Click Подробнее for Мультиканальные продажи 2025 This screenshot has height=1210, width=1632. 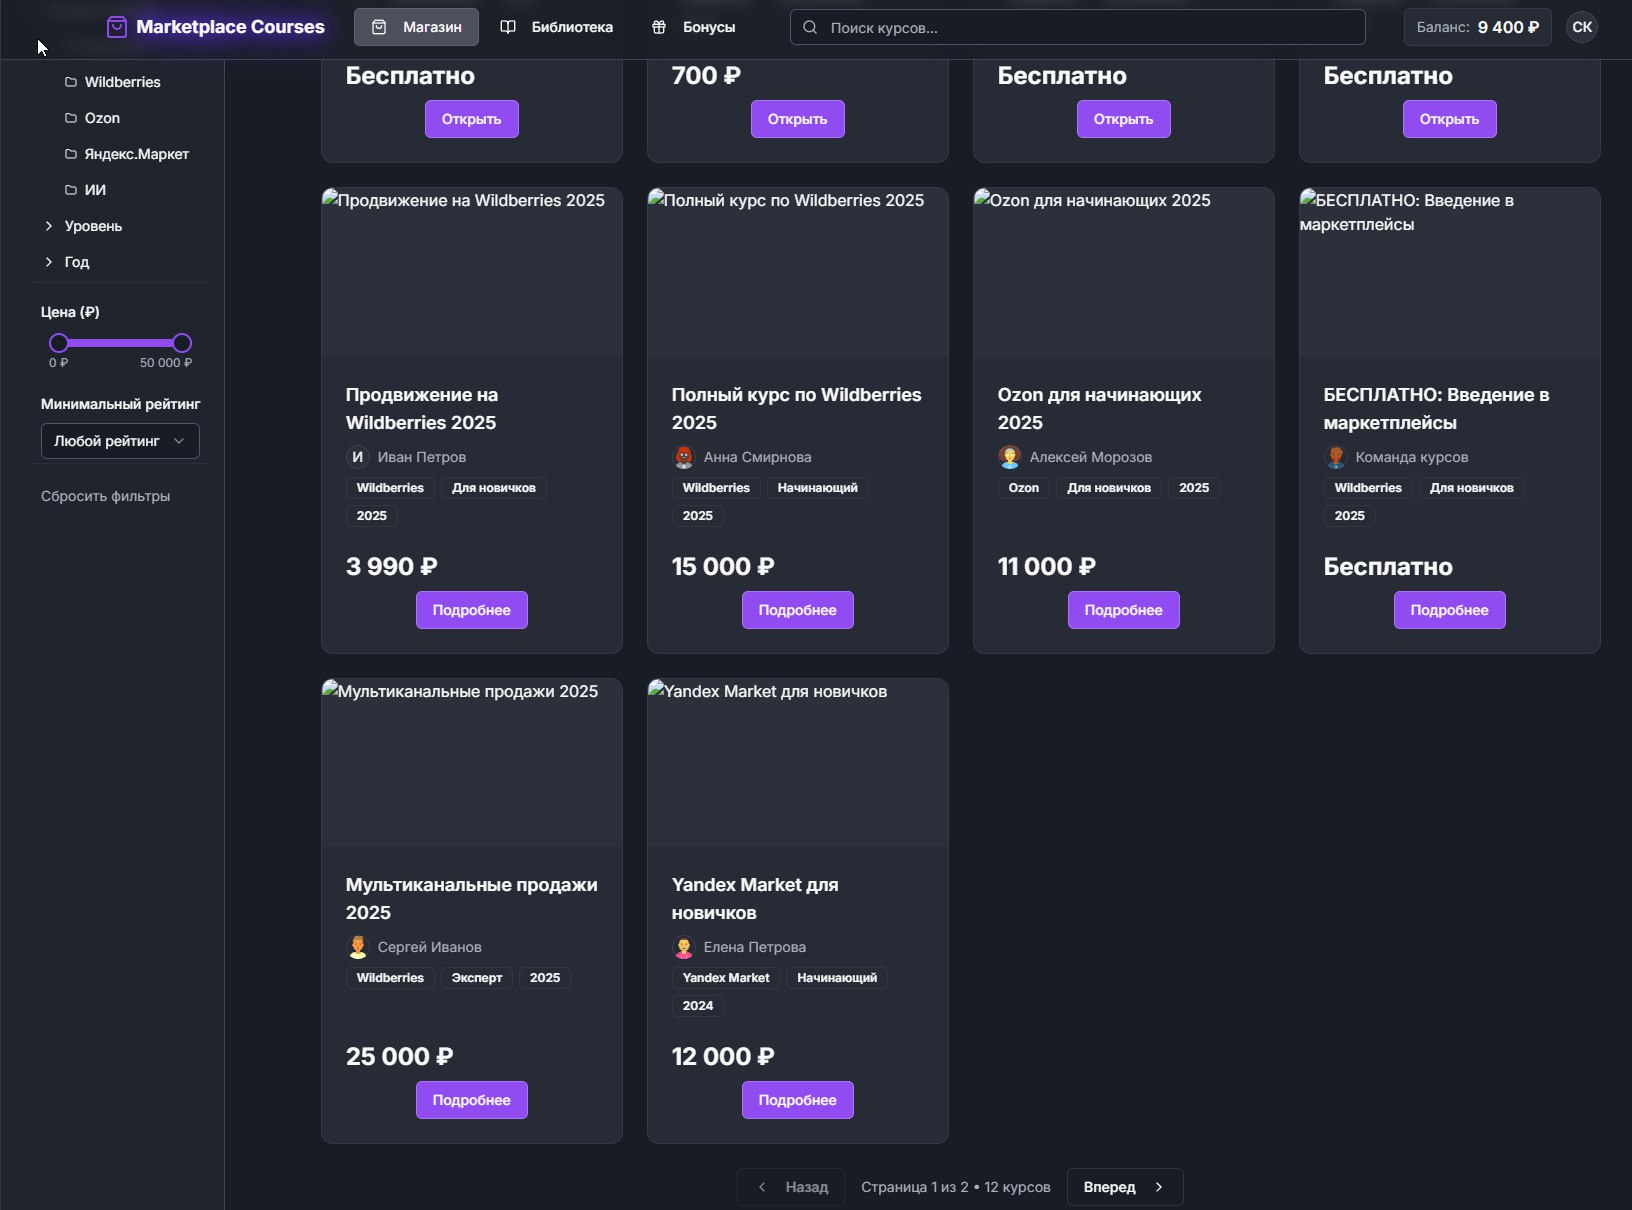[x=472, y=1100]
